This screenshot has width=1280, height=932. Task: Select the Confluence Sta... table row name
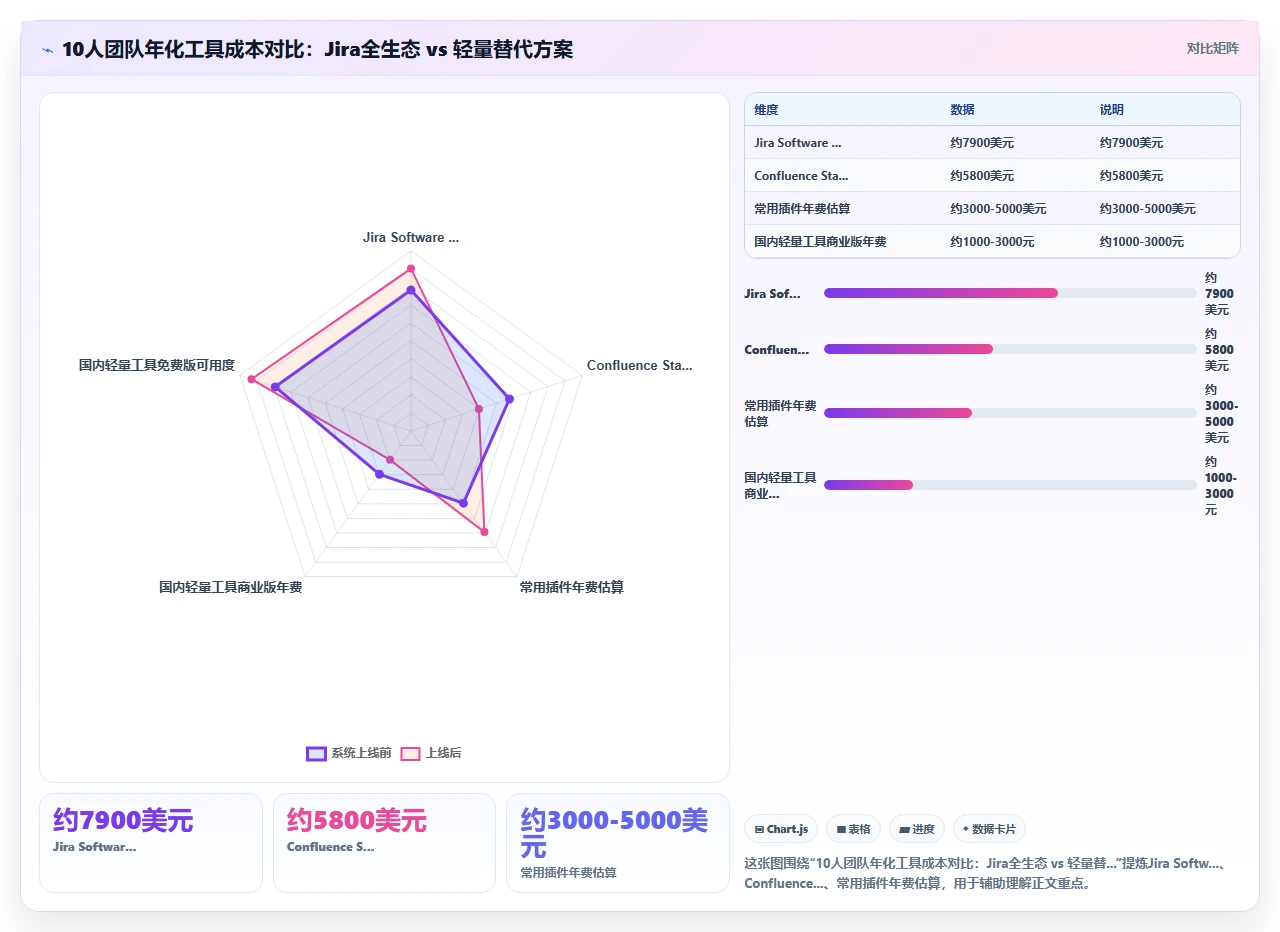coord(801,176)
